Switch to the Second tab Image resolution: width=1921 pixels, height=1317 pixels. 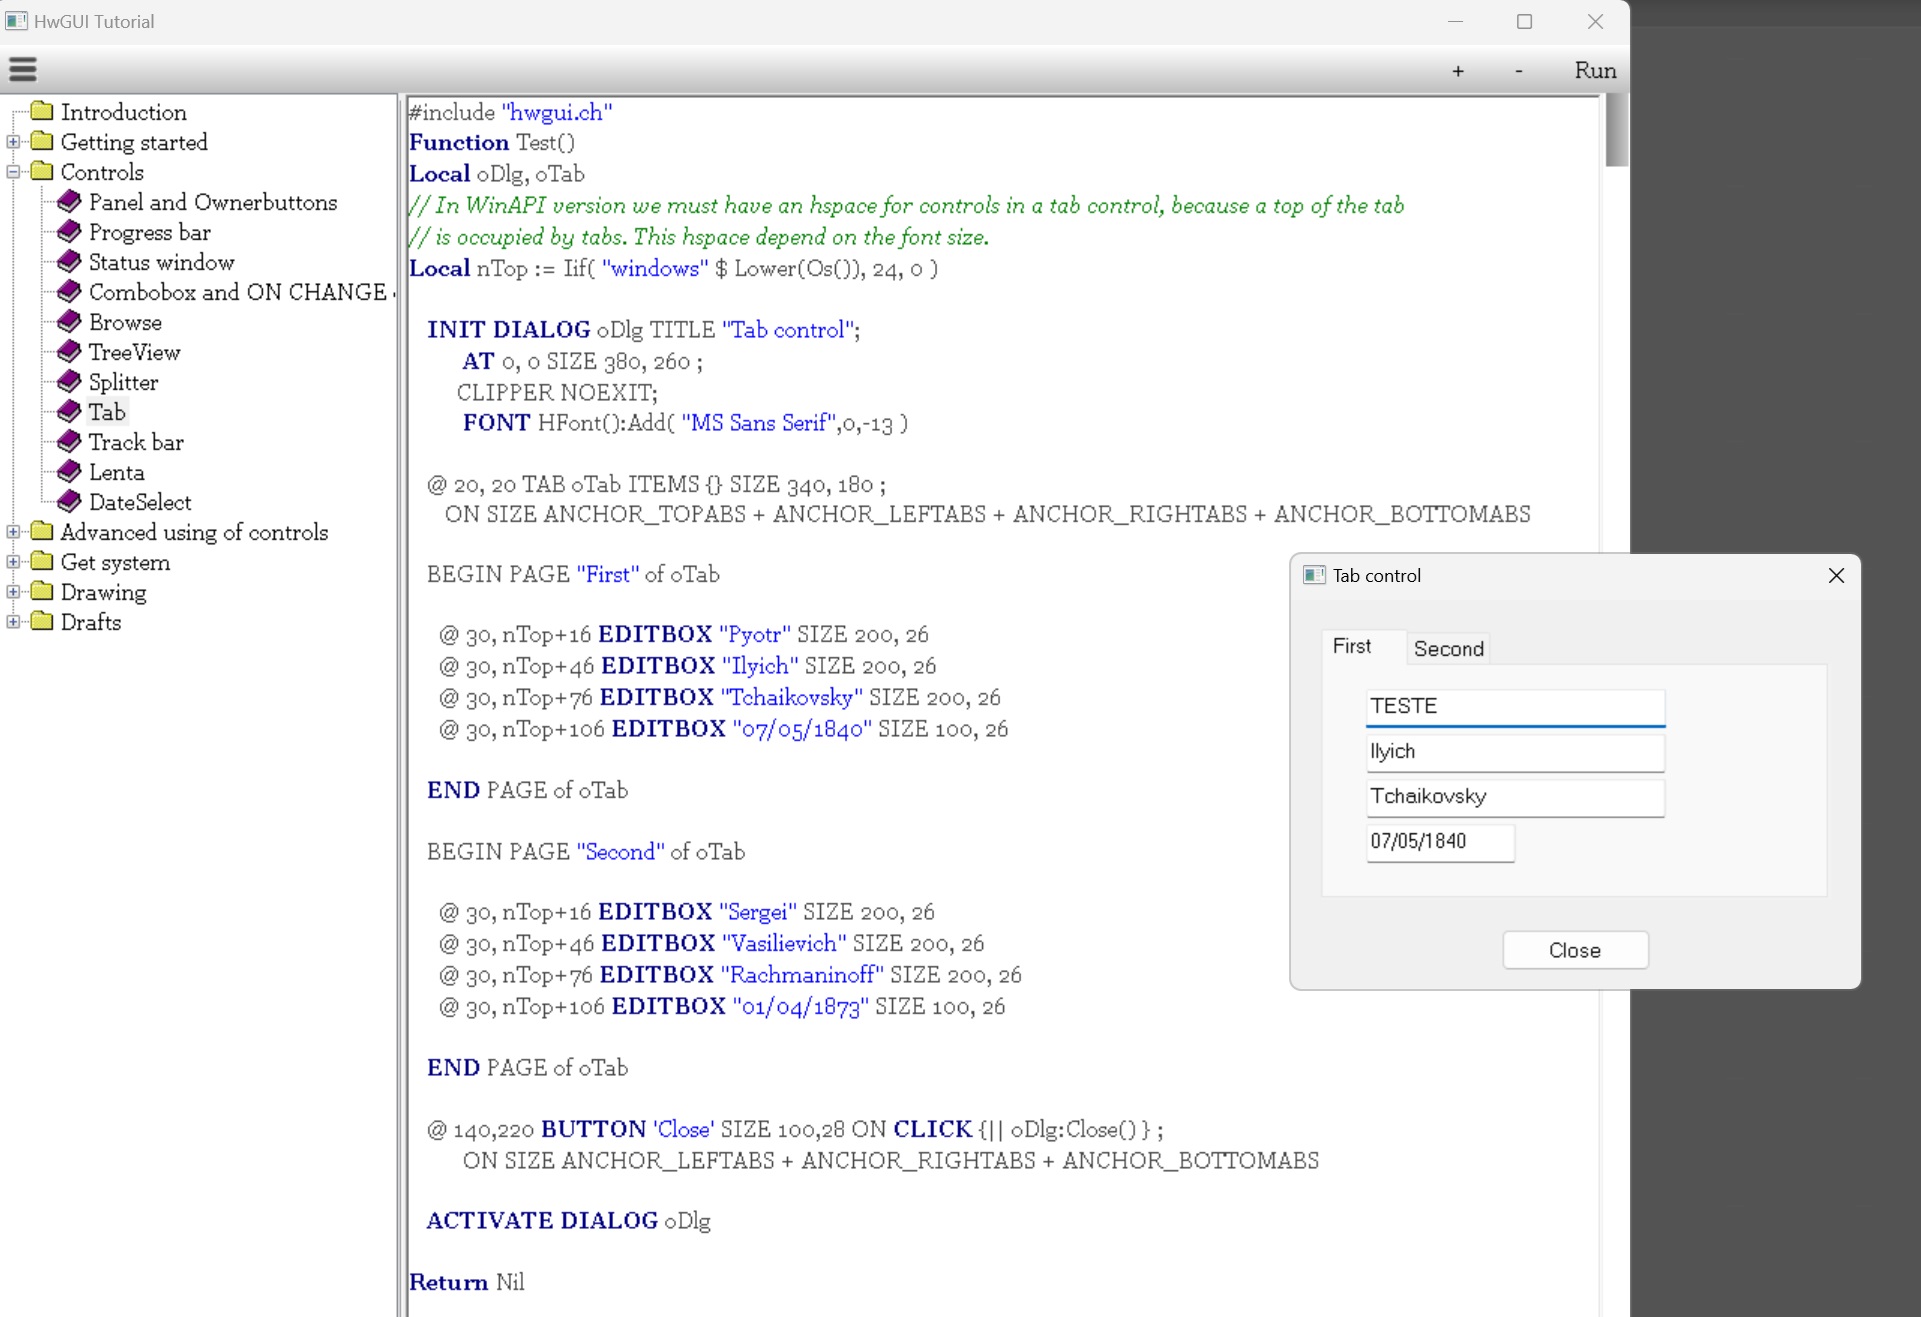[x=1448, y=648]
